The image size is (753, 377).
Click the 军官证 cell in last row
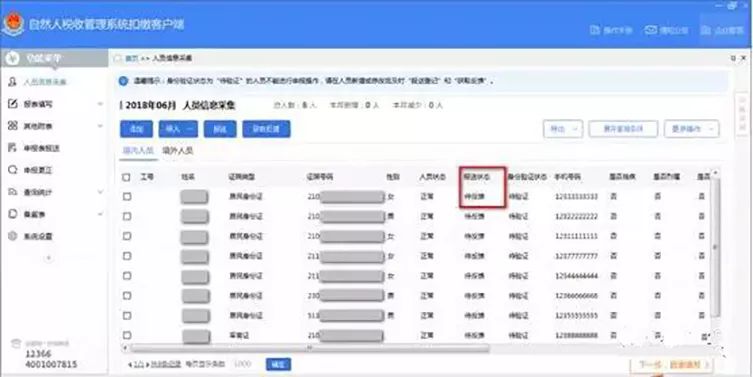tap(239, 335)
